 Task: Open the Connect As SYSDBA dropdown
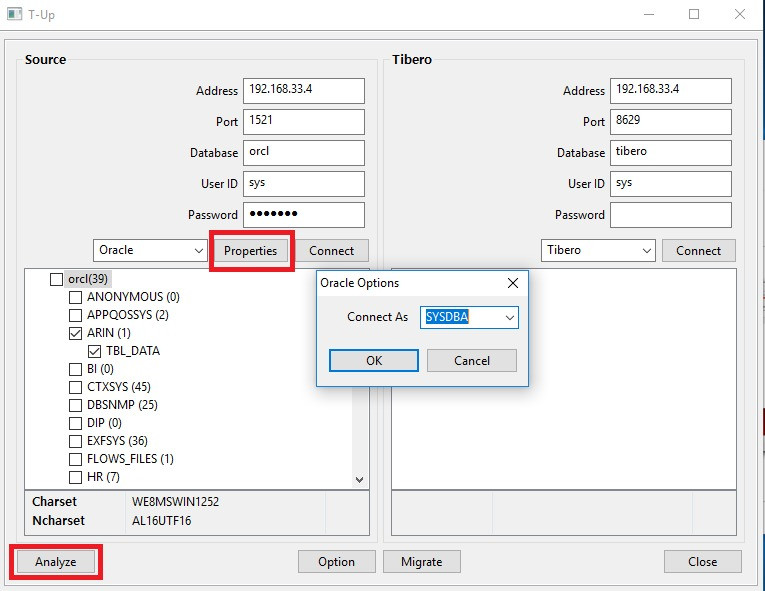(469, 317)
